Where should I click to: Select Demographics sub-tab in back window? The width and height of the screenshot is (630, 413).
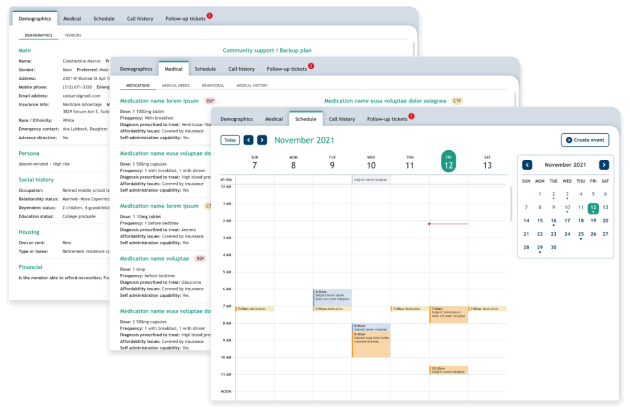[x=39, y=35]
